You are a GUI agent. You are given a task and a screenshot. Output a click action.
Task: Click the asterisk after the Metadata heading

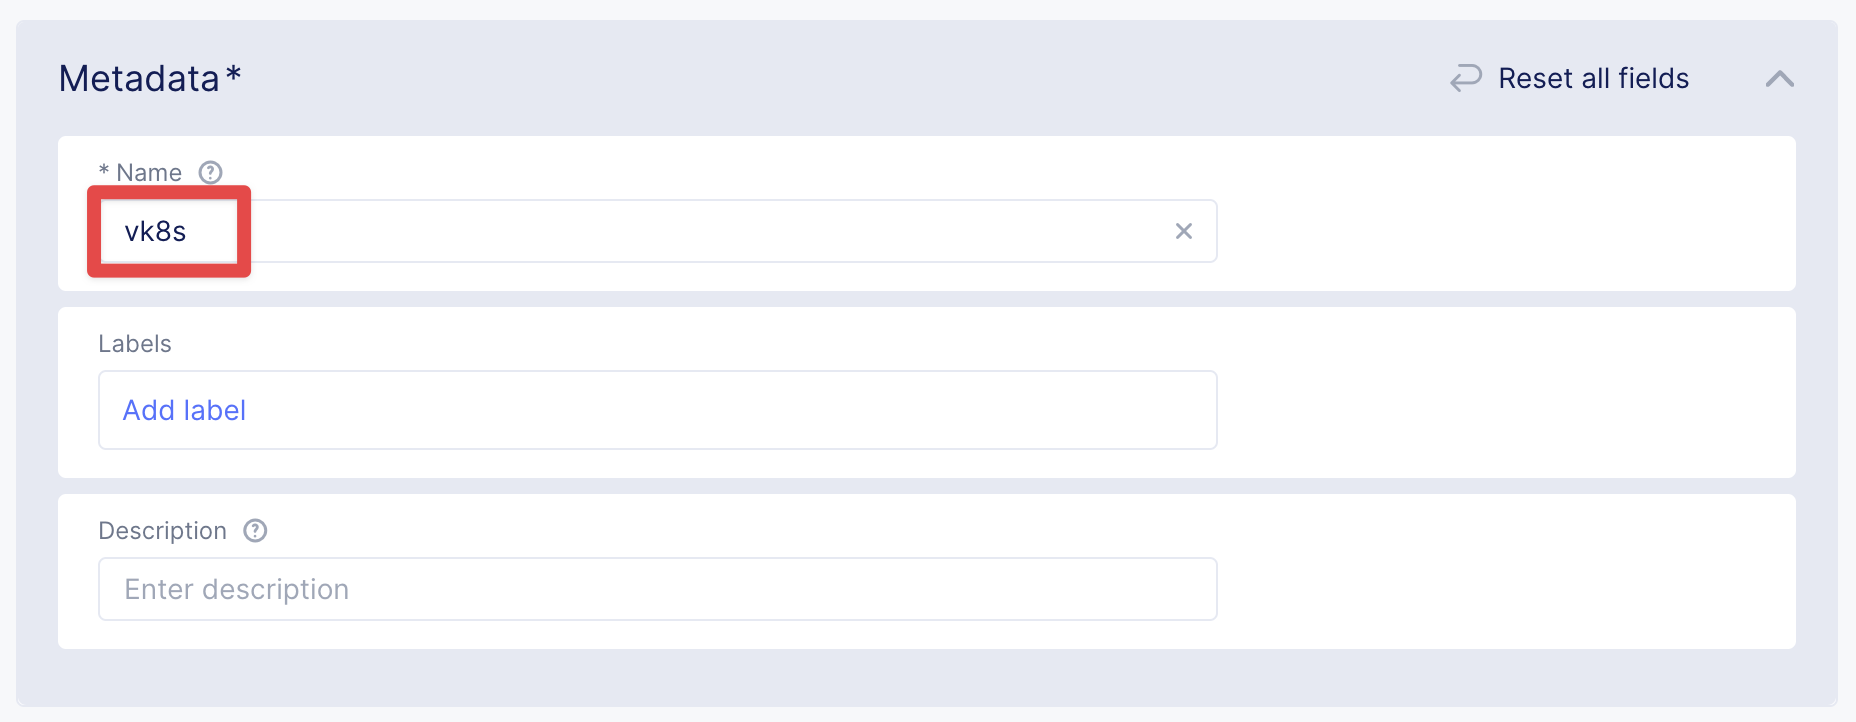233,74
